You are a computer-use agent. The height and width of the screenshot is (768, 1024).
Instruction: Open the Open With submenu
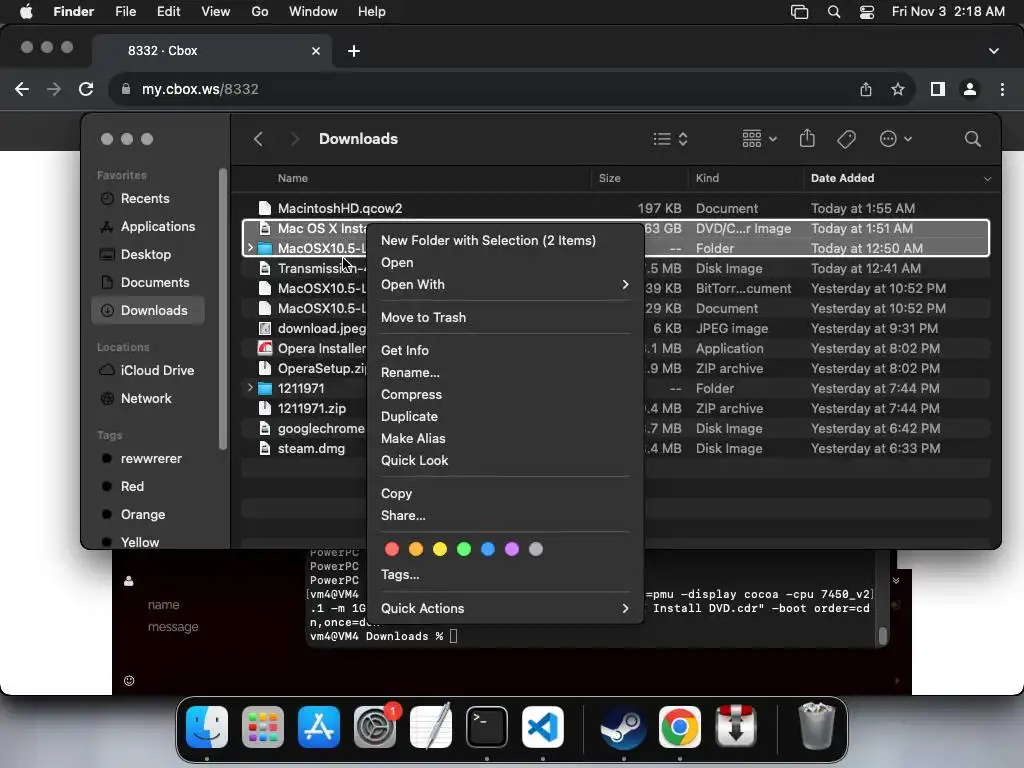point(505,284)
